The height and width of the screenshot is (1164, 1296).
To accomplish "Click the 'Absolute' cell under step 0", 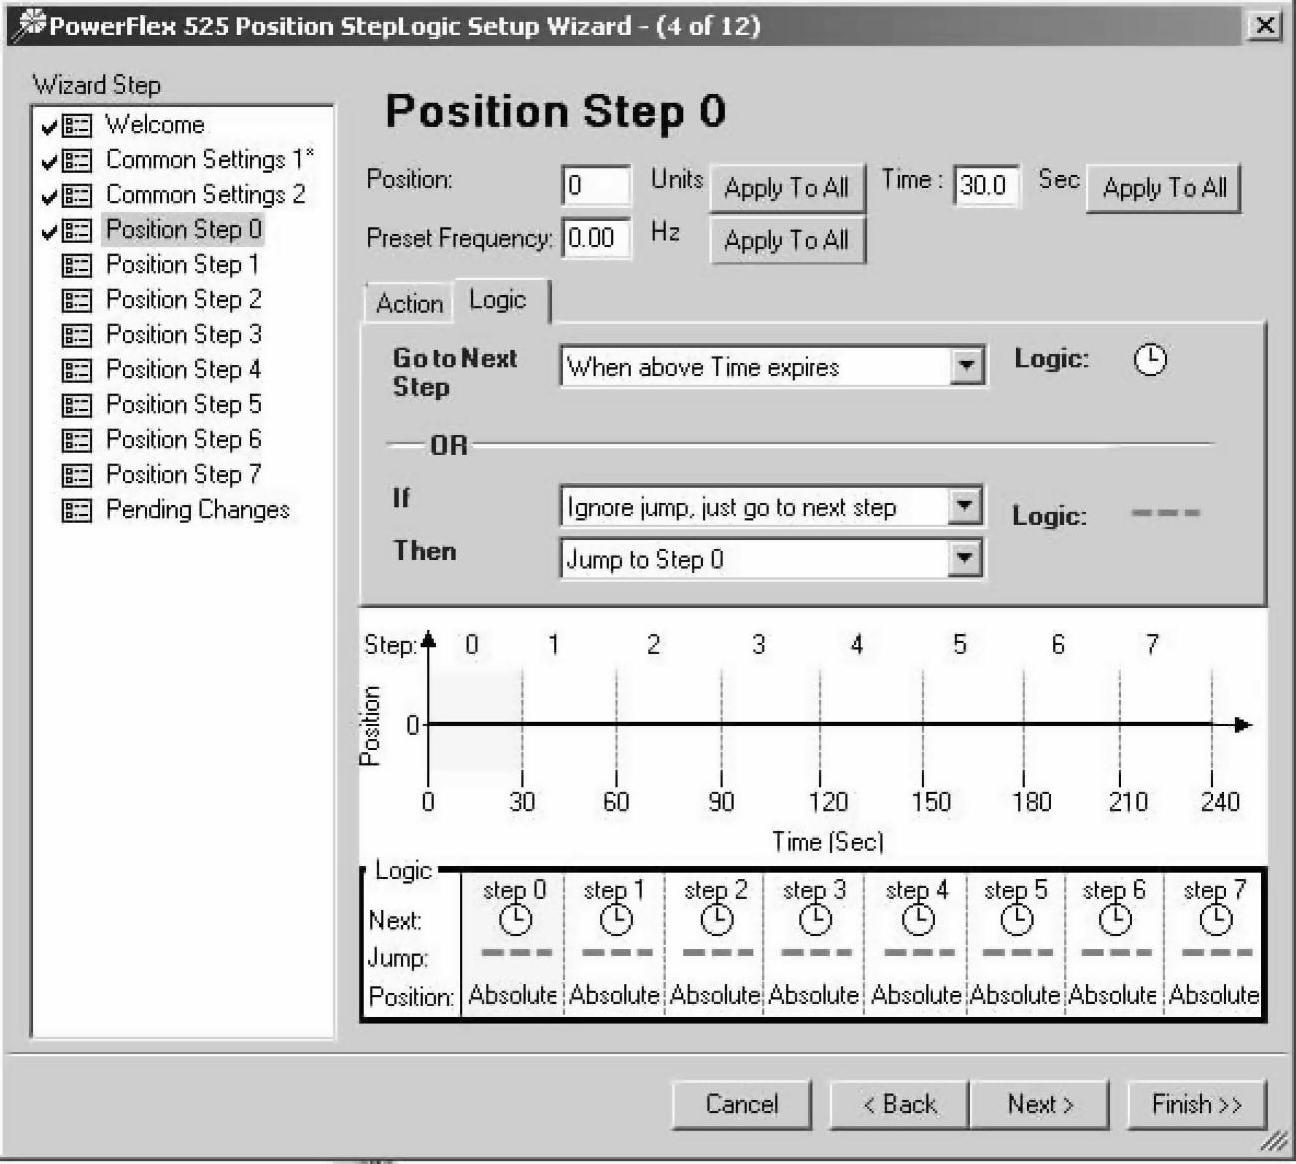I will [513, 995].
